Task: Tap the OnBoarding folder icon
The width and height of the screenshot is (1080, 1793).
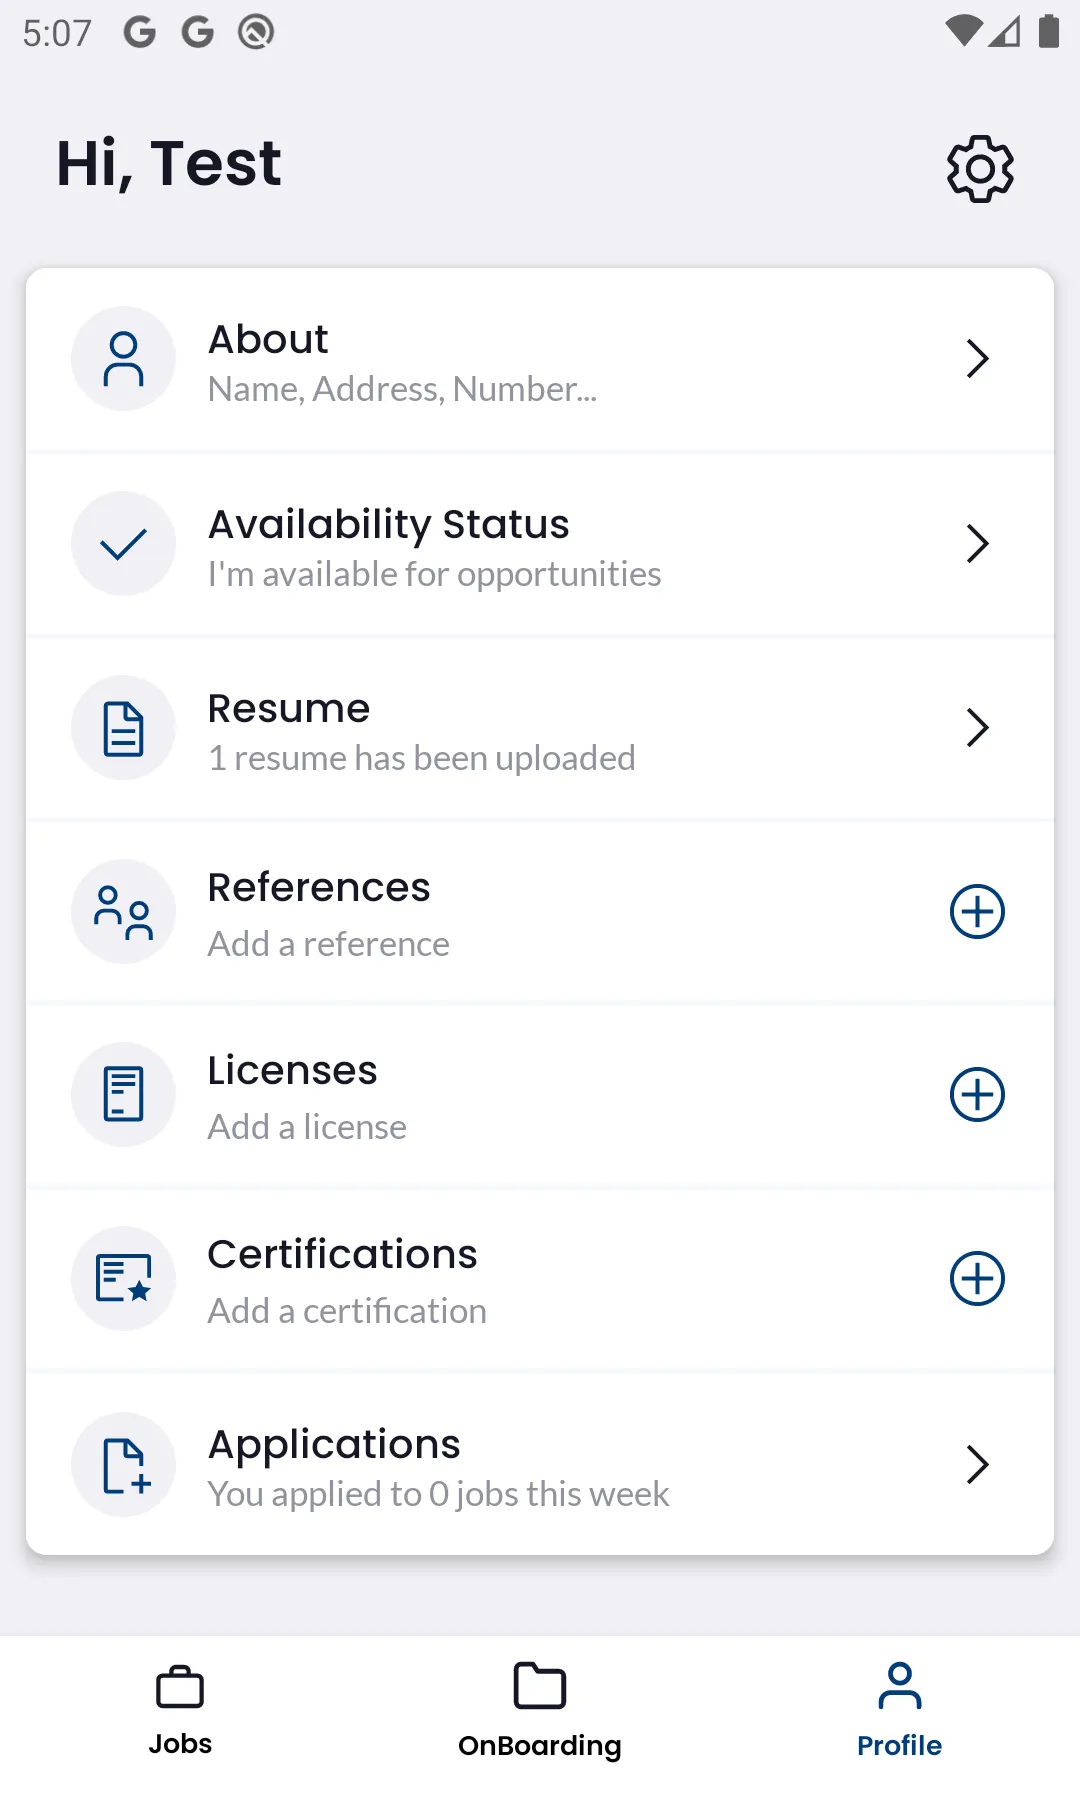Action: 540,1686
